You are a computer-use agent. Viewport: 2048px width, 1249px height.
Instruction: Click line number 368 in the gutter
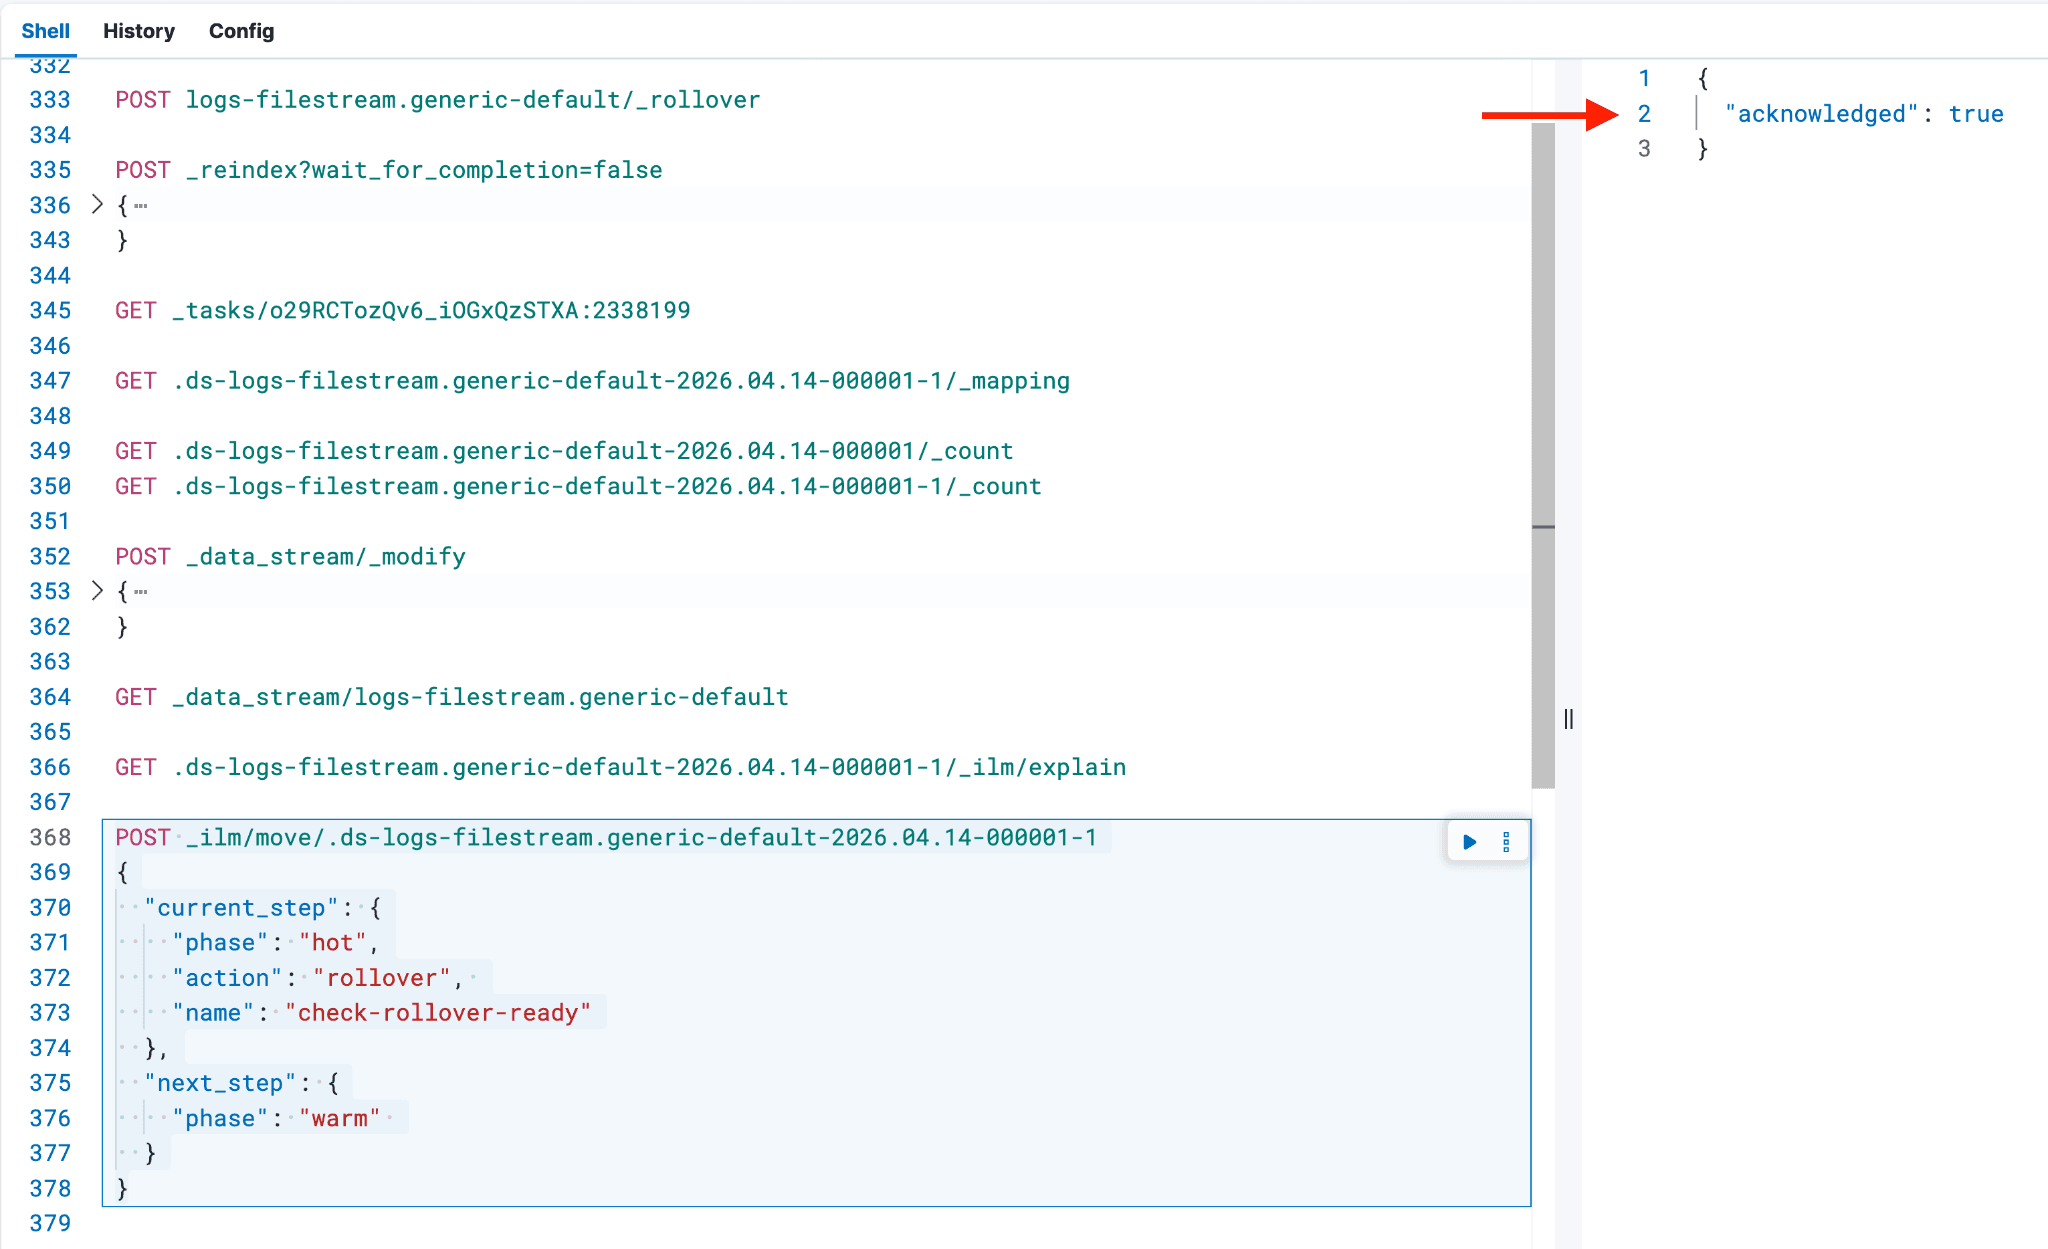click(x=50, y=837)
